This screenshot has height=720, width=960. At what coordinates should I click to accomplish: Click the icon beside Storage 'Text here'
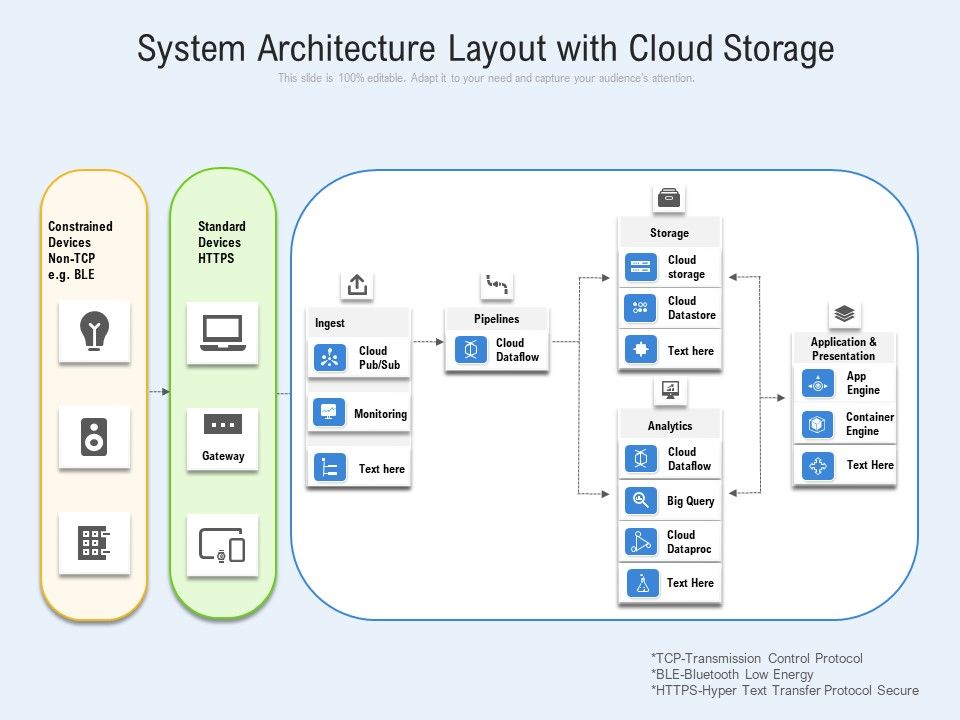pos(640,350)
